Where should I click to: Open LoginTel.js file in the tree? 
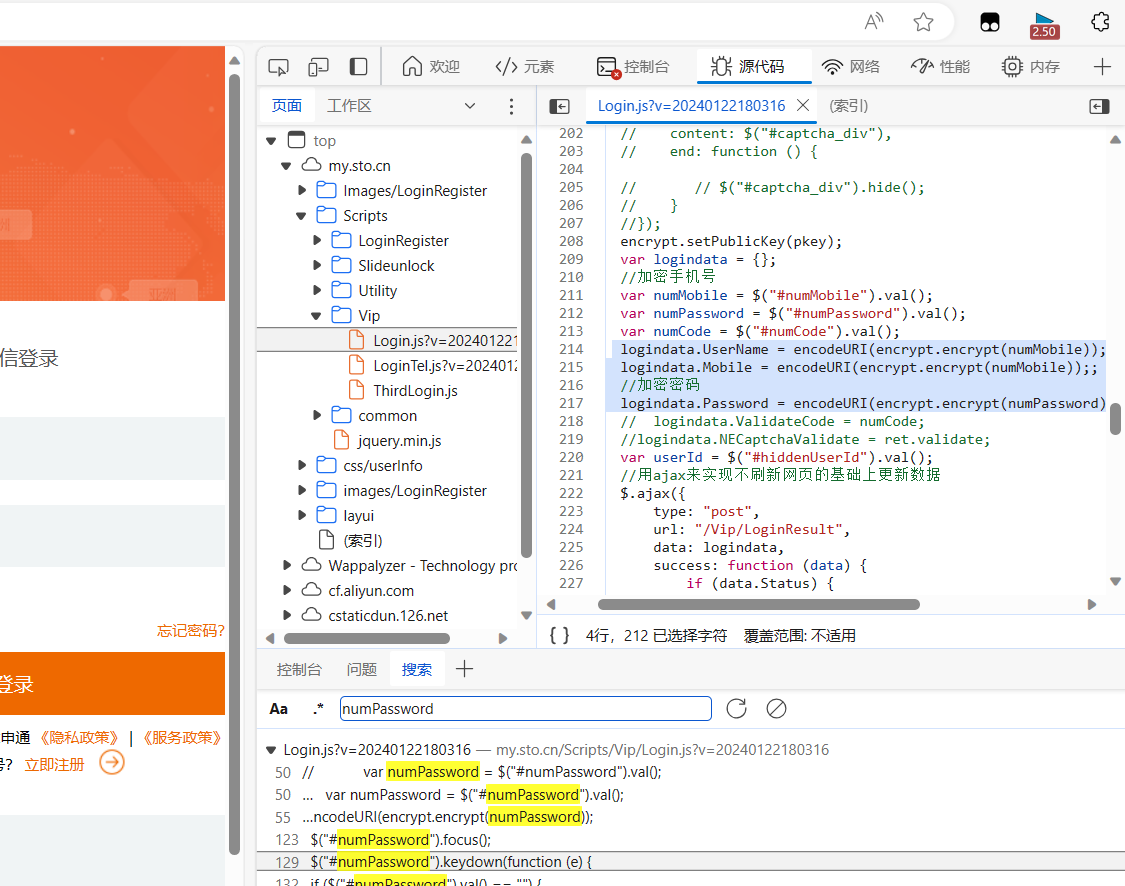click(x=433, y=366)
